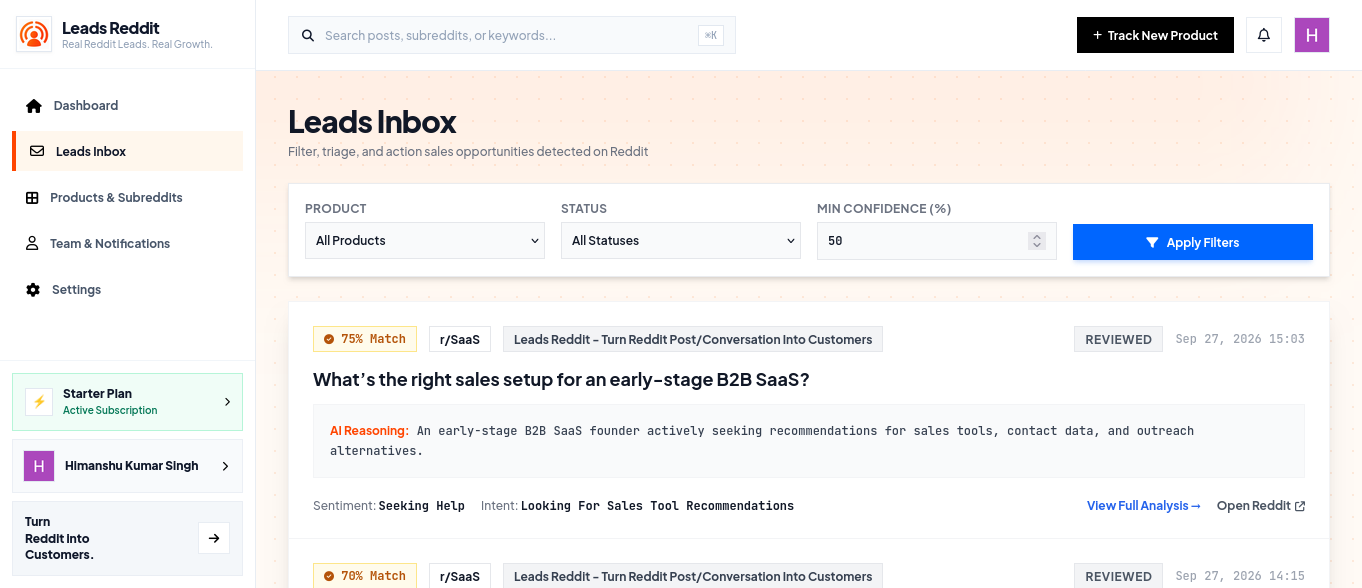Click the Team & Notifications person icon
Image resolution: width=1362 pixels, height=588 pixels.
32,244
